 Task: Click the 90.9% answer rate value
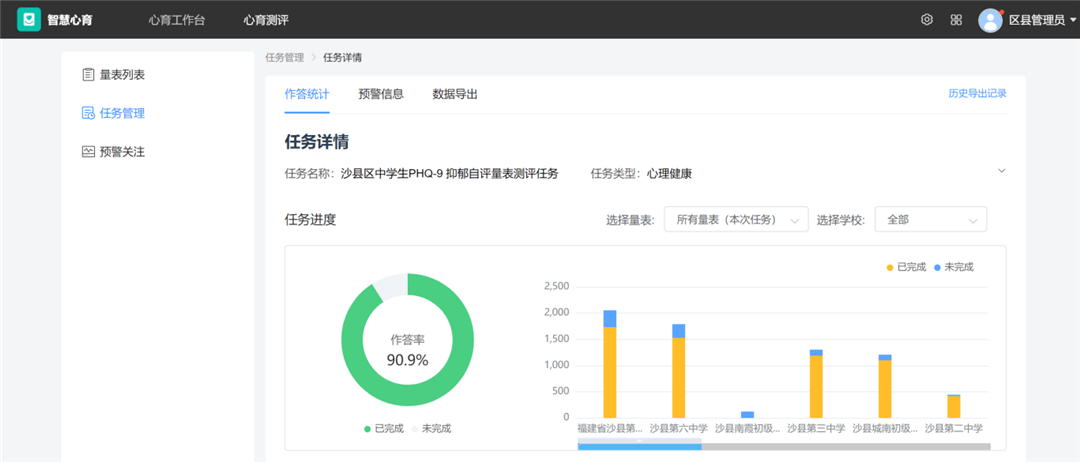[x=408, y=360]
